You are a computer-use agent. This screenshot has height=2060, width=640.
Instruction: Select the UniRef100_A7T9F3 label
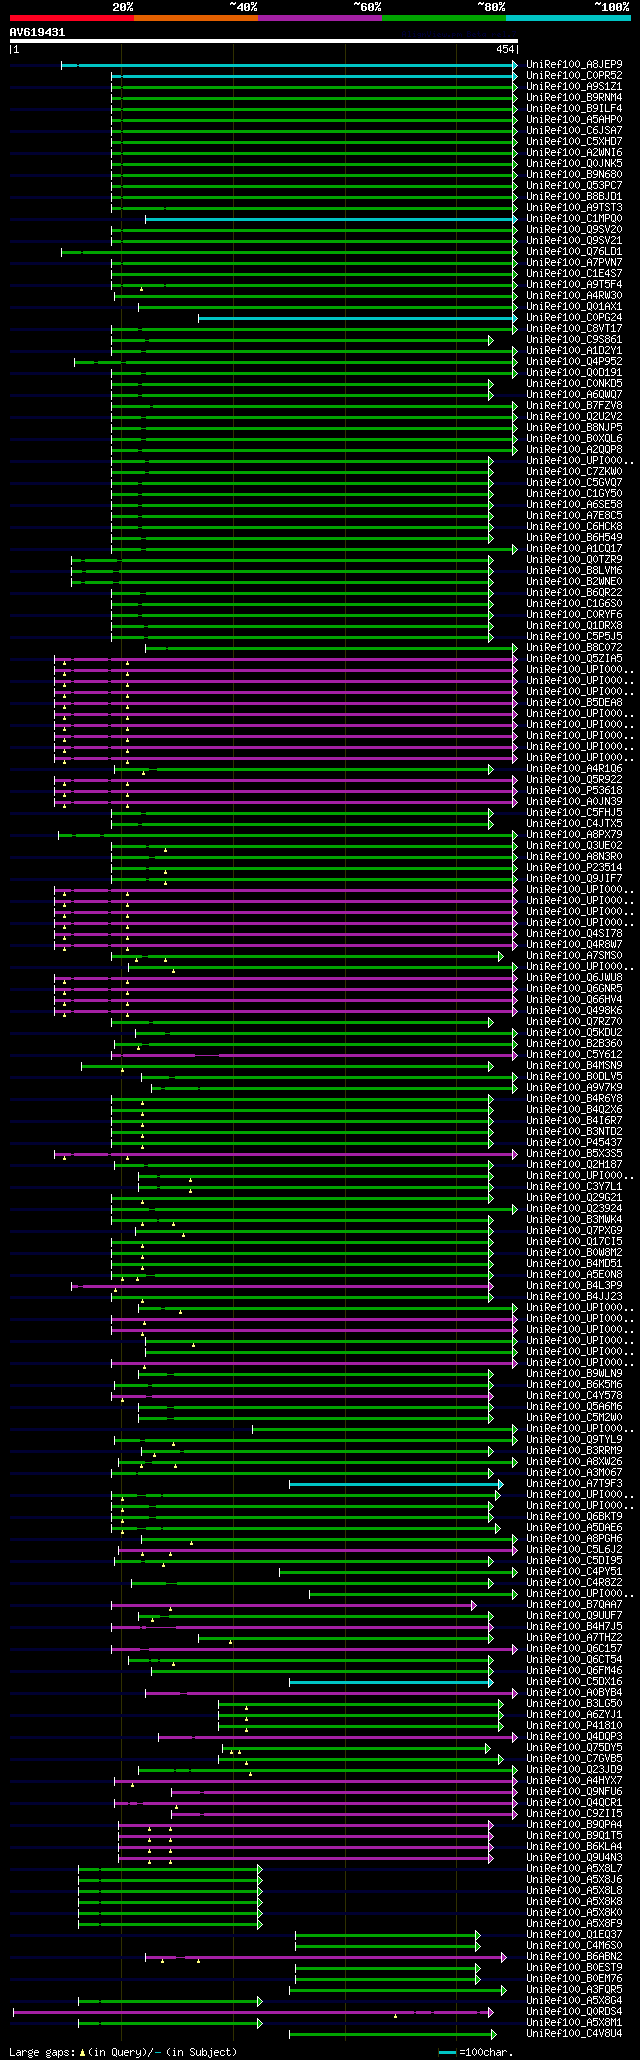click(x=574, y=1484)
